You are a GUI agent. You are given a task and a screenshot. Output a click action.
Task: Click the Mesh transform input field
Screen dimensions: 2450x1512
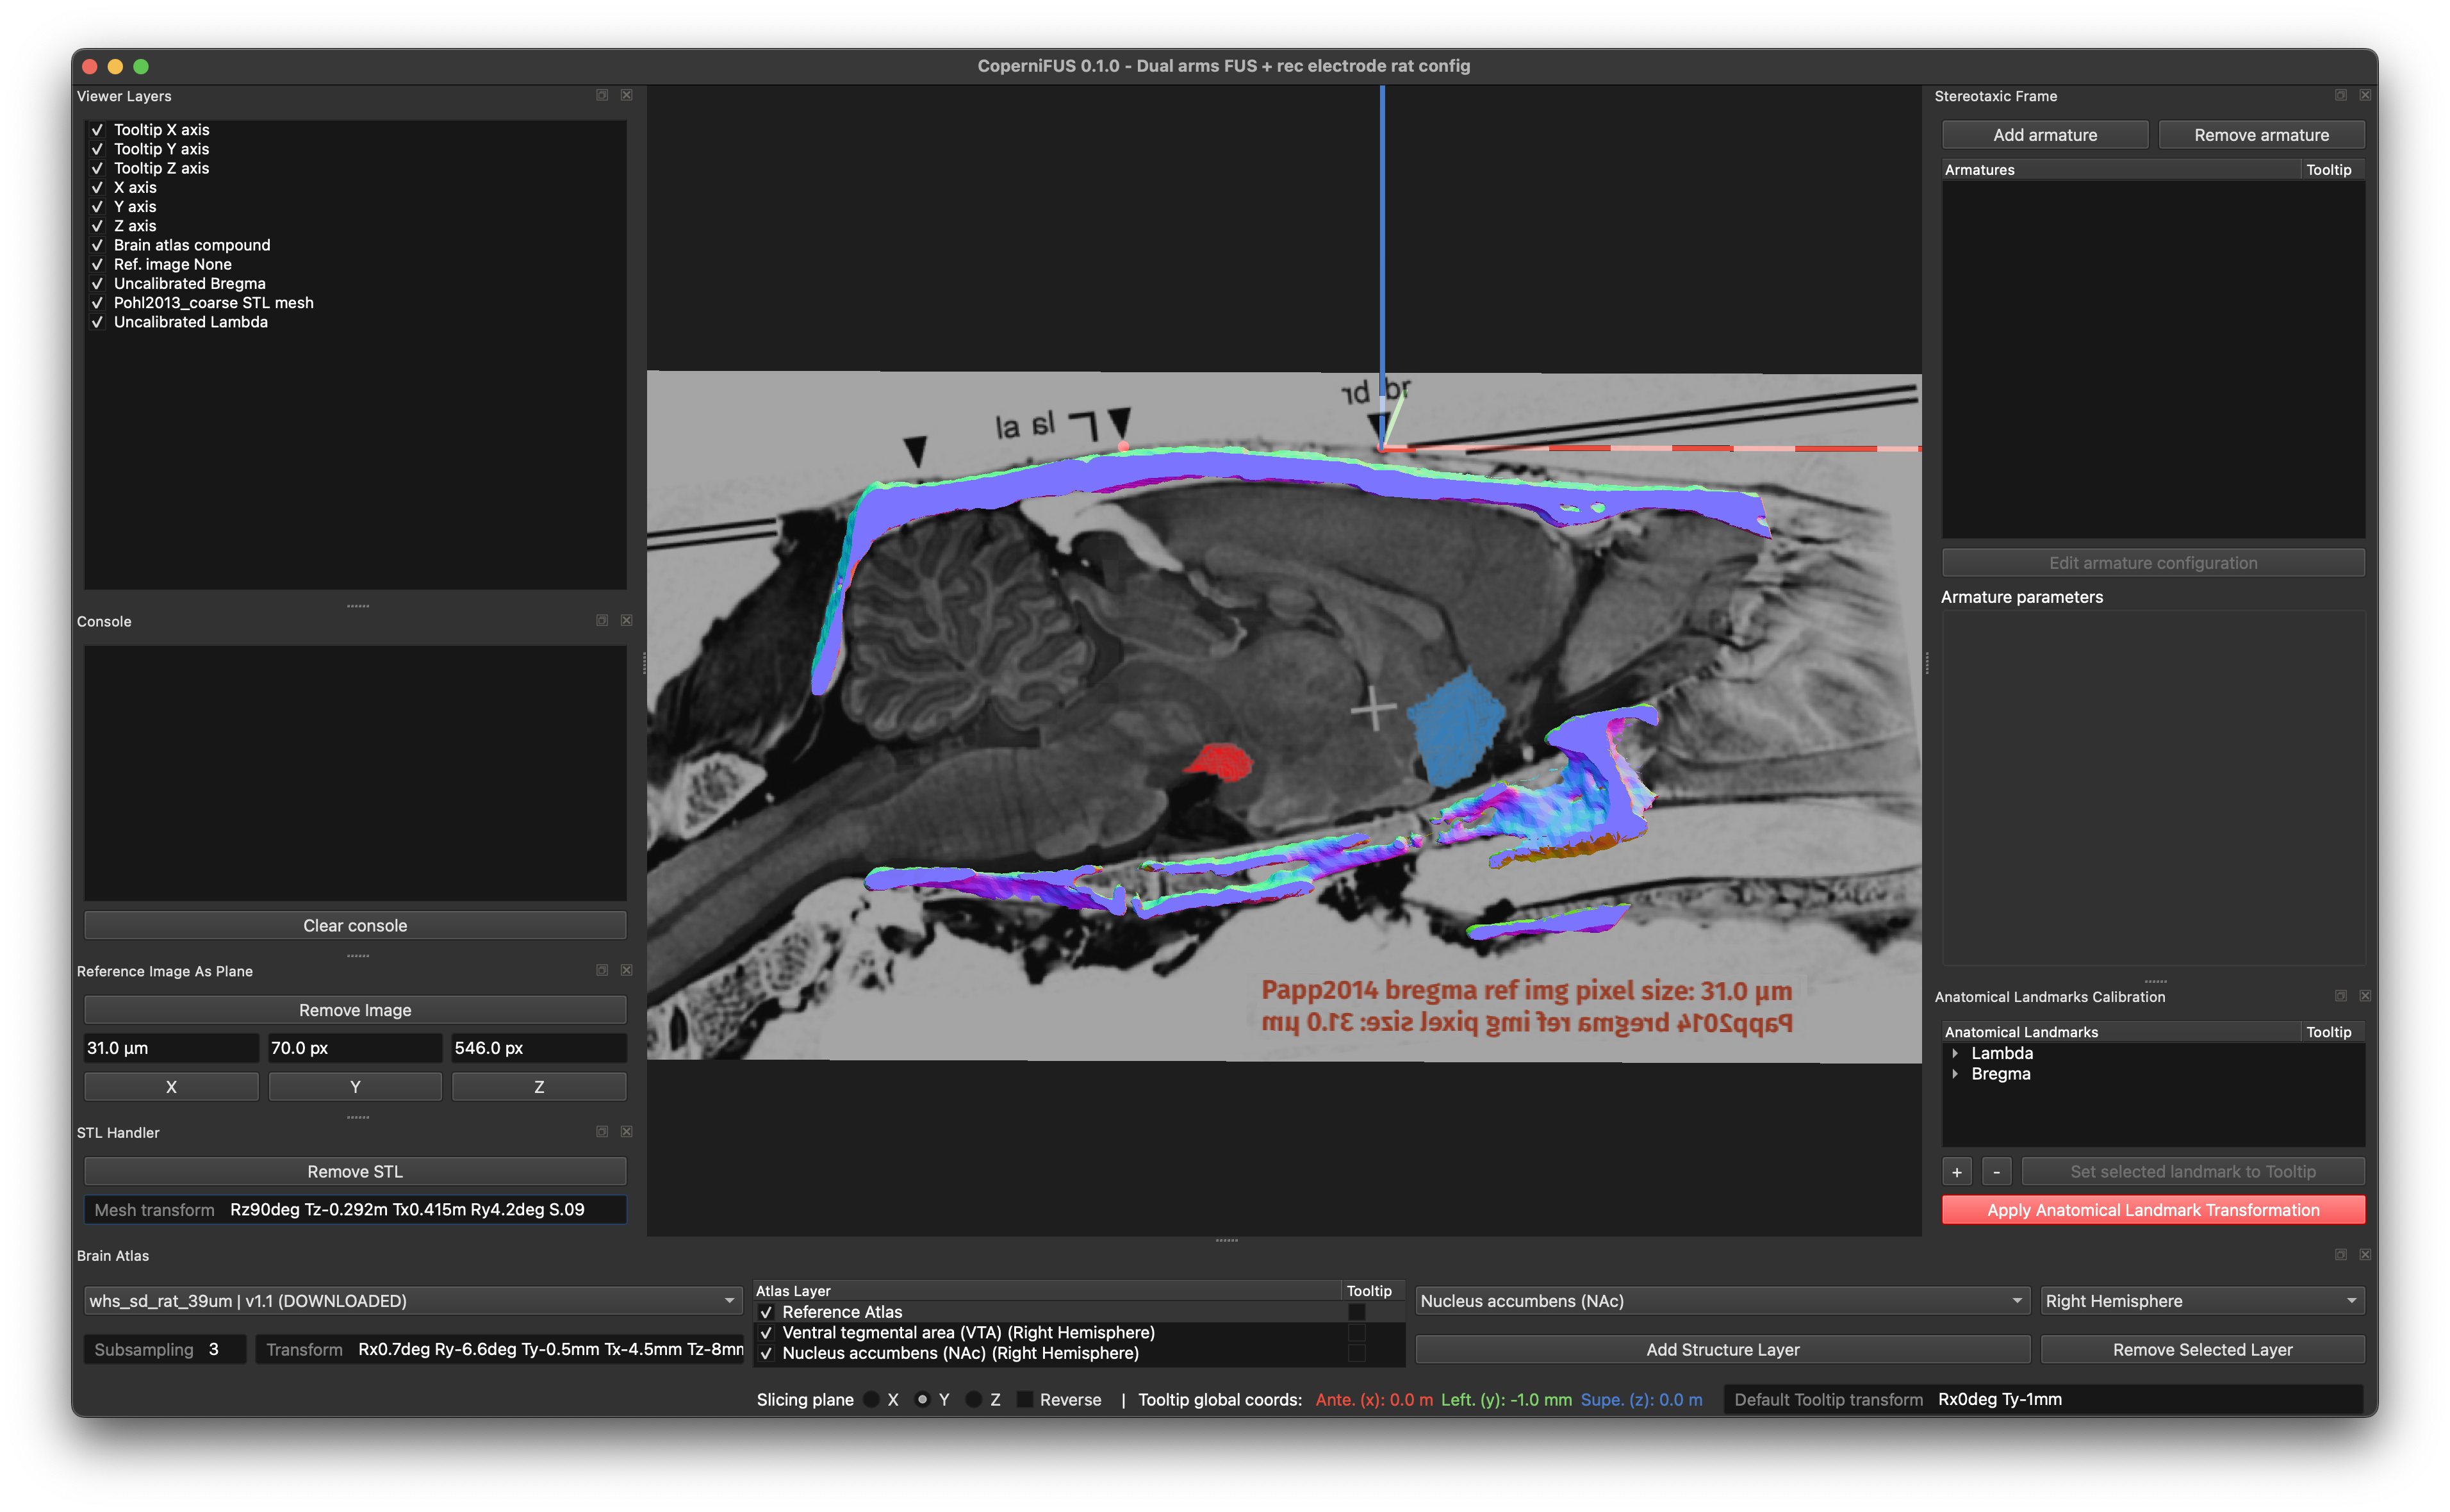point(355,1209)
